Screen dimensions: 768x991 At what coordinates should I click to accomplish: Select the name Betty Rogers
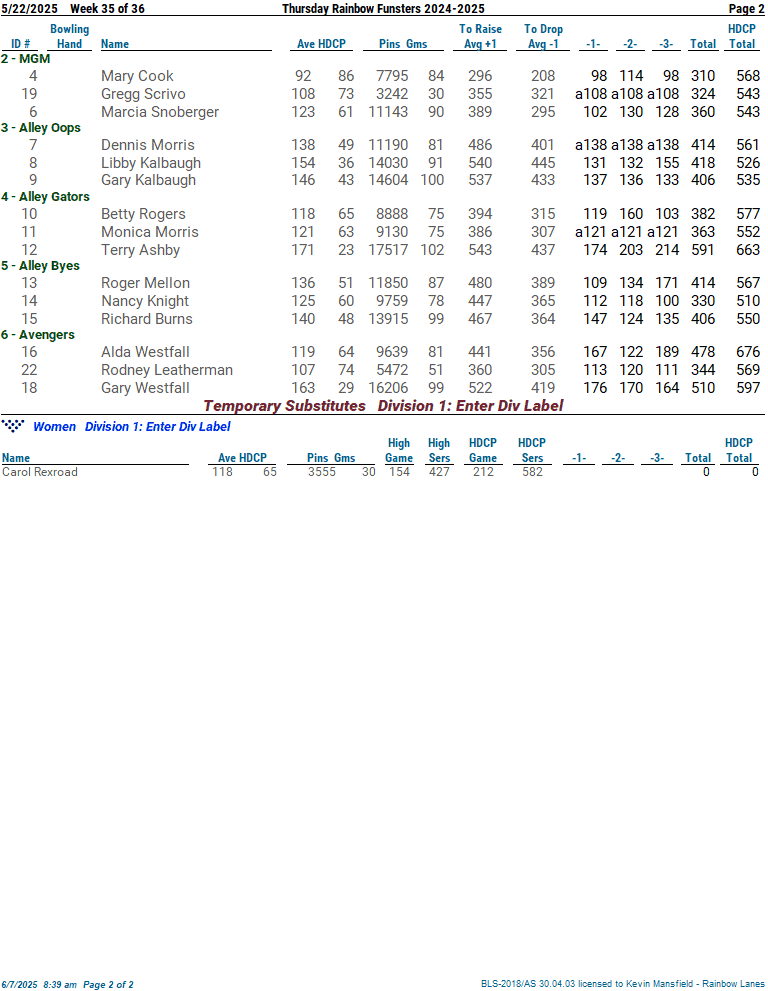coord(143,214)
